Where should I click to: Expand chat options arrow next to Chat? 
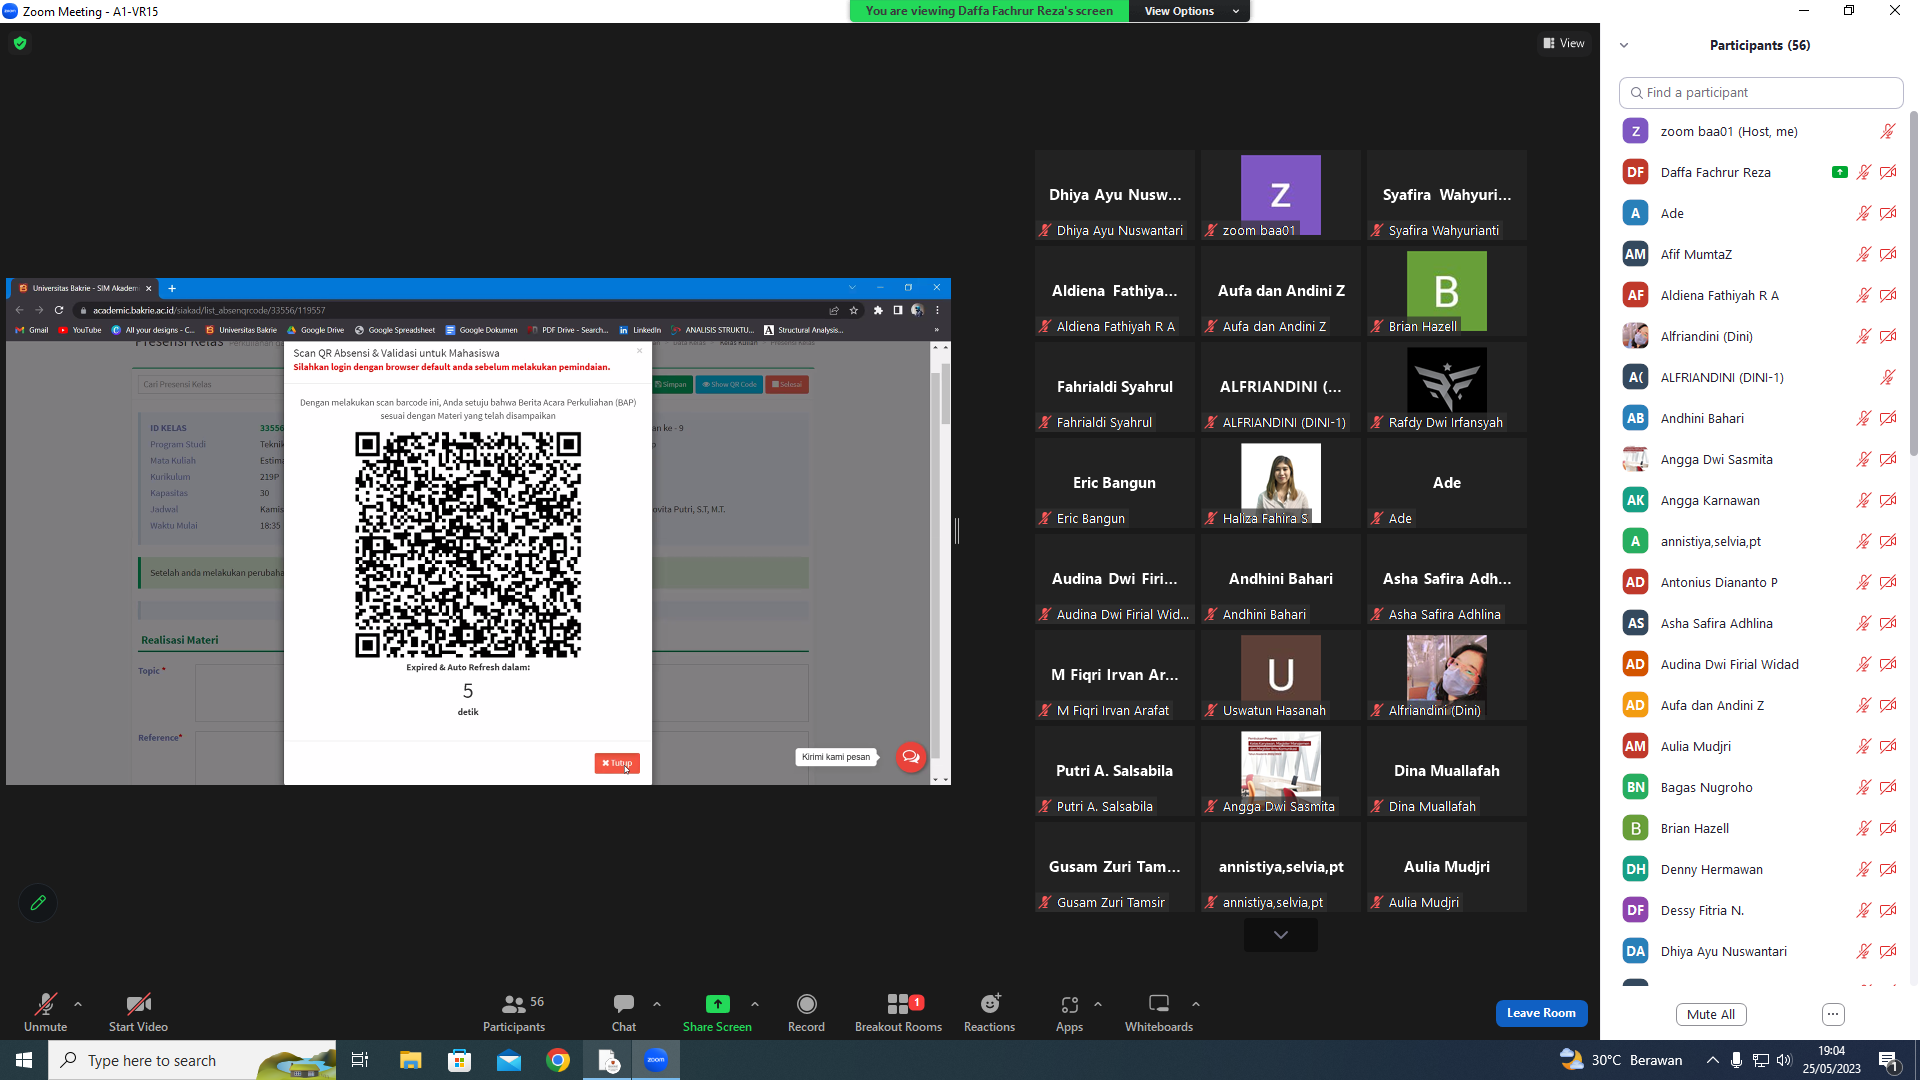[657, 1004]
